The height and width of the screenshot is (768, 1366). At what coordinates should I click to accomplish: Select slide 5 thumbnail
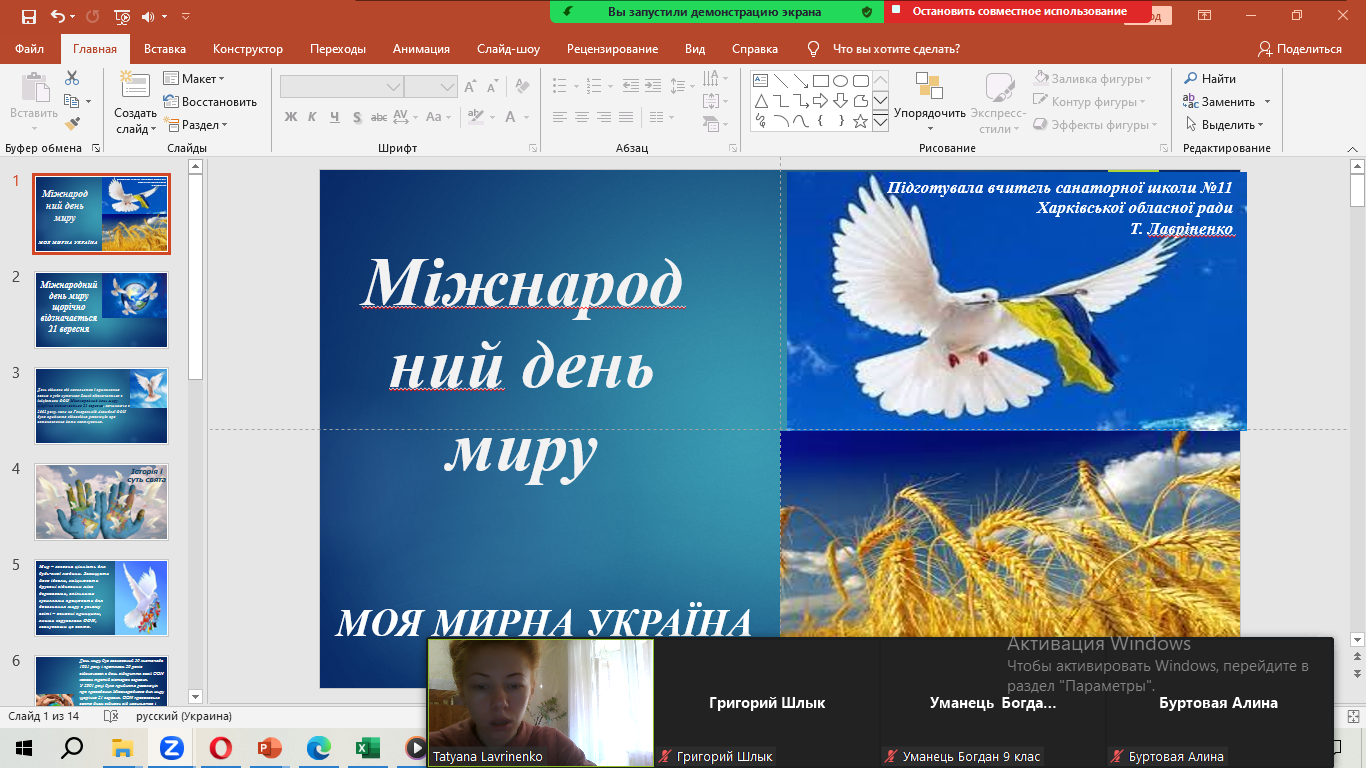(x=102, y=598)
